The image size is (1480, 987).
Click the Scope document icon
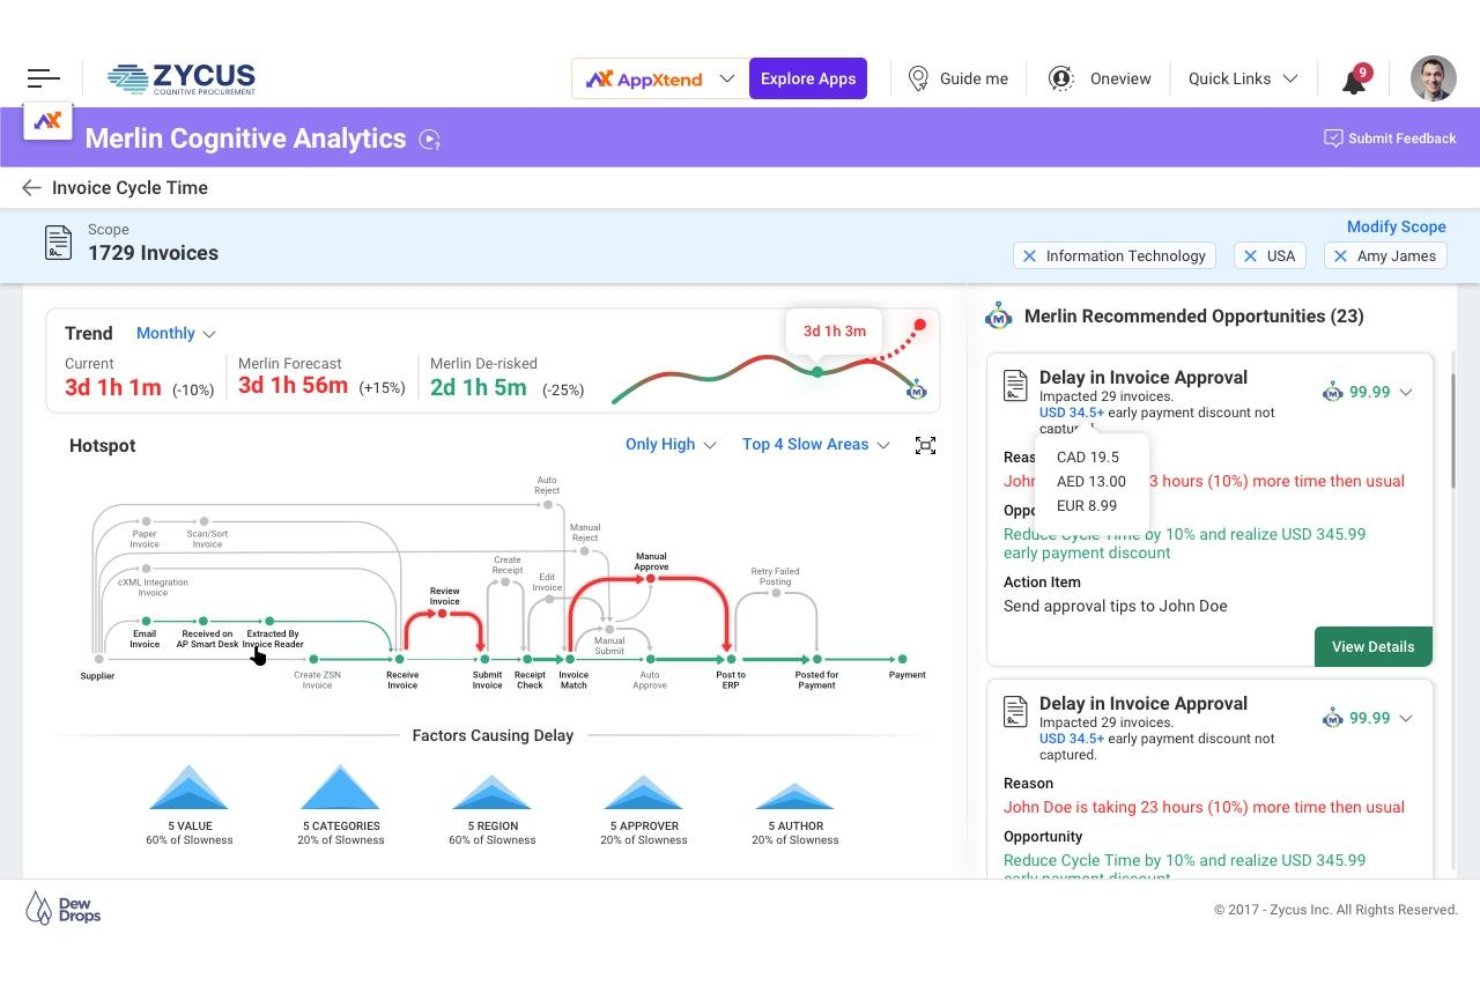coord(58,243)
